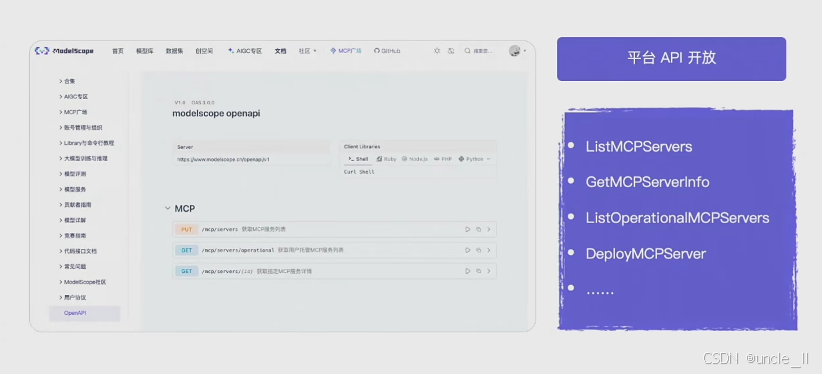Expand the /mcp/servers/{id} row chevron
The height and width of the screenshot is (374, 822).
[x=489, y=271]
